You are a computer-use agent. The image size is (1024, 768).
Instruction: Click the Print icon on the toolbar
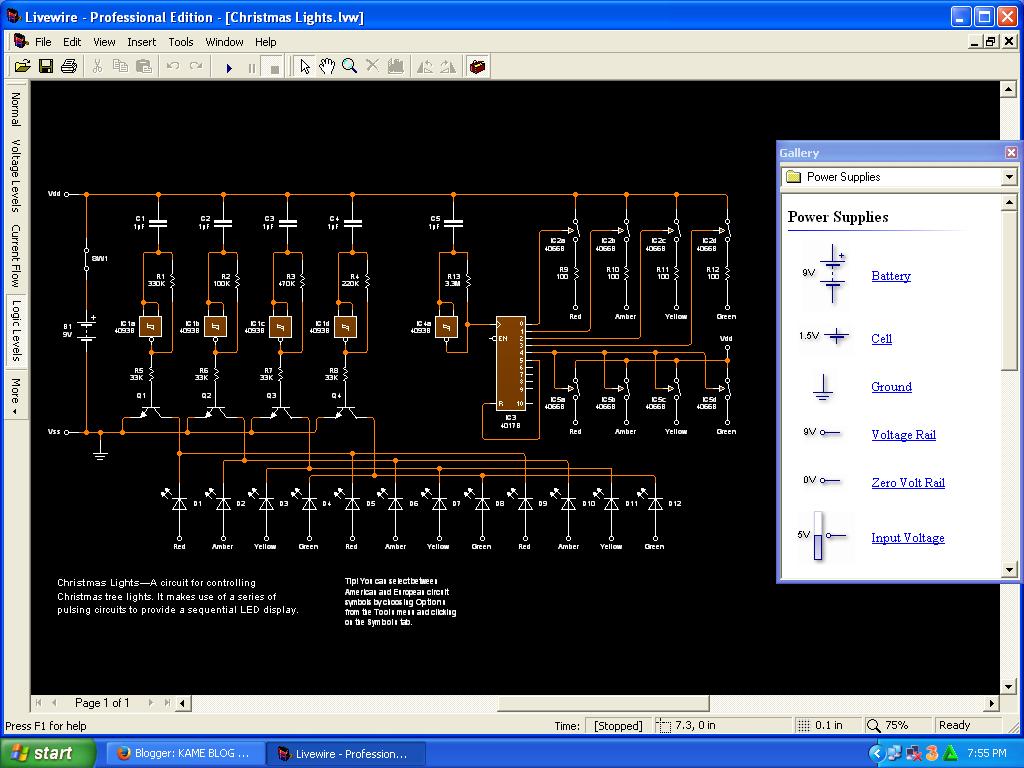[x=69, y=66]
